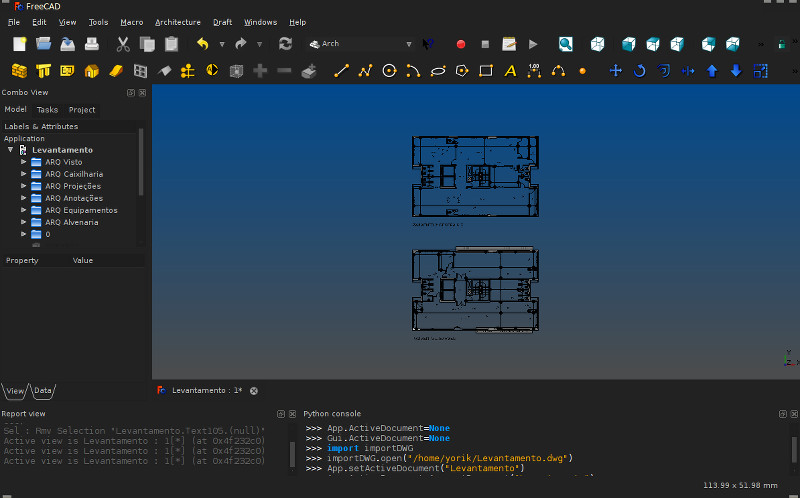800x498 pixels.
Task: Open the Macro menu
Action: click(x=132, y=22)
